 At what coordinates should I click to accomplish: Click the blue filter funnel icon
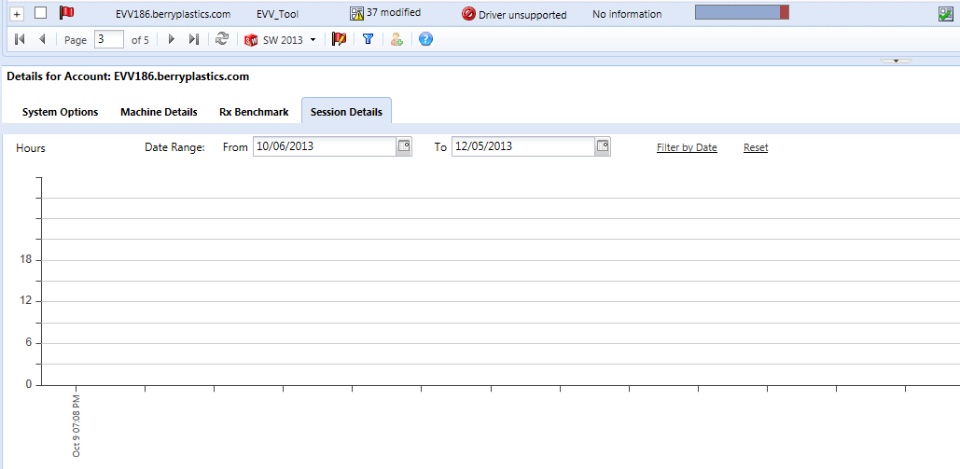click(x=367, y=39)
